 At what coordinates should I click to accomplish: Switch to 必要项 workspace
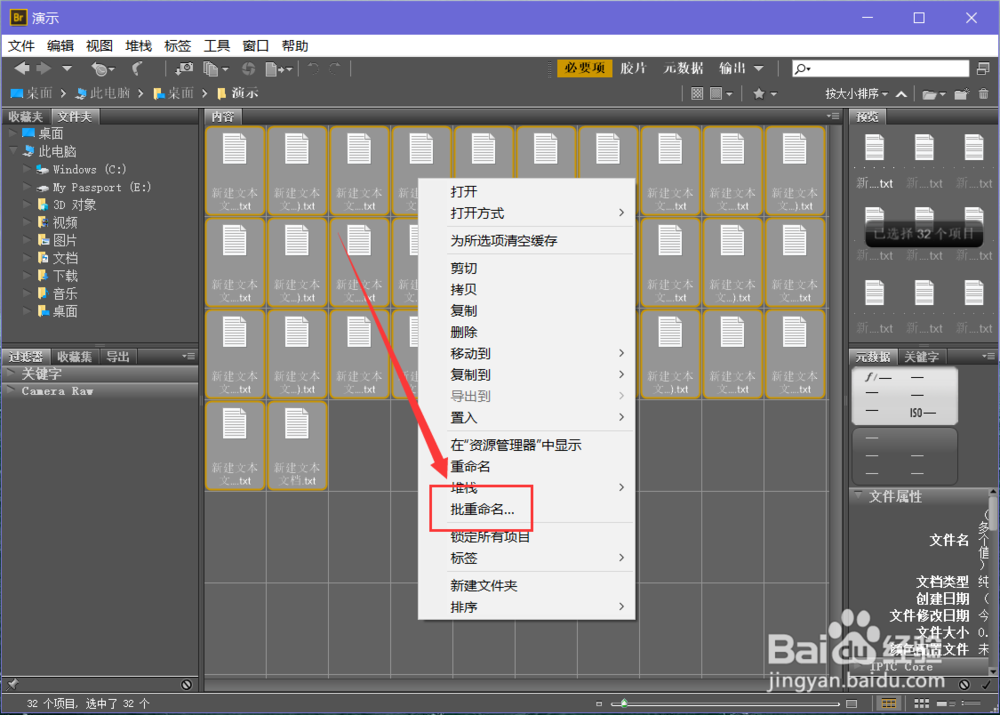tap(585, 68)
